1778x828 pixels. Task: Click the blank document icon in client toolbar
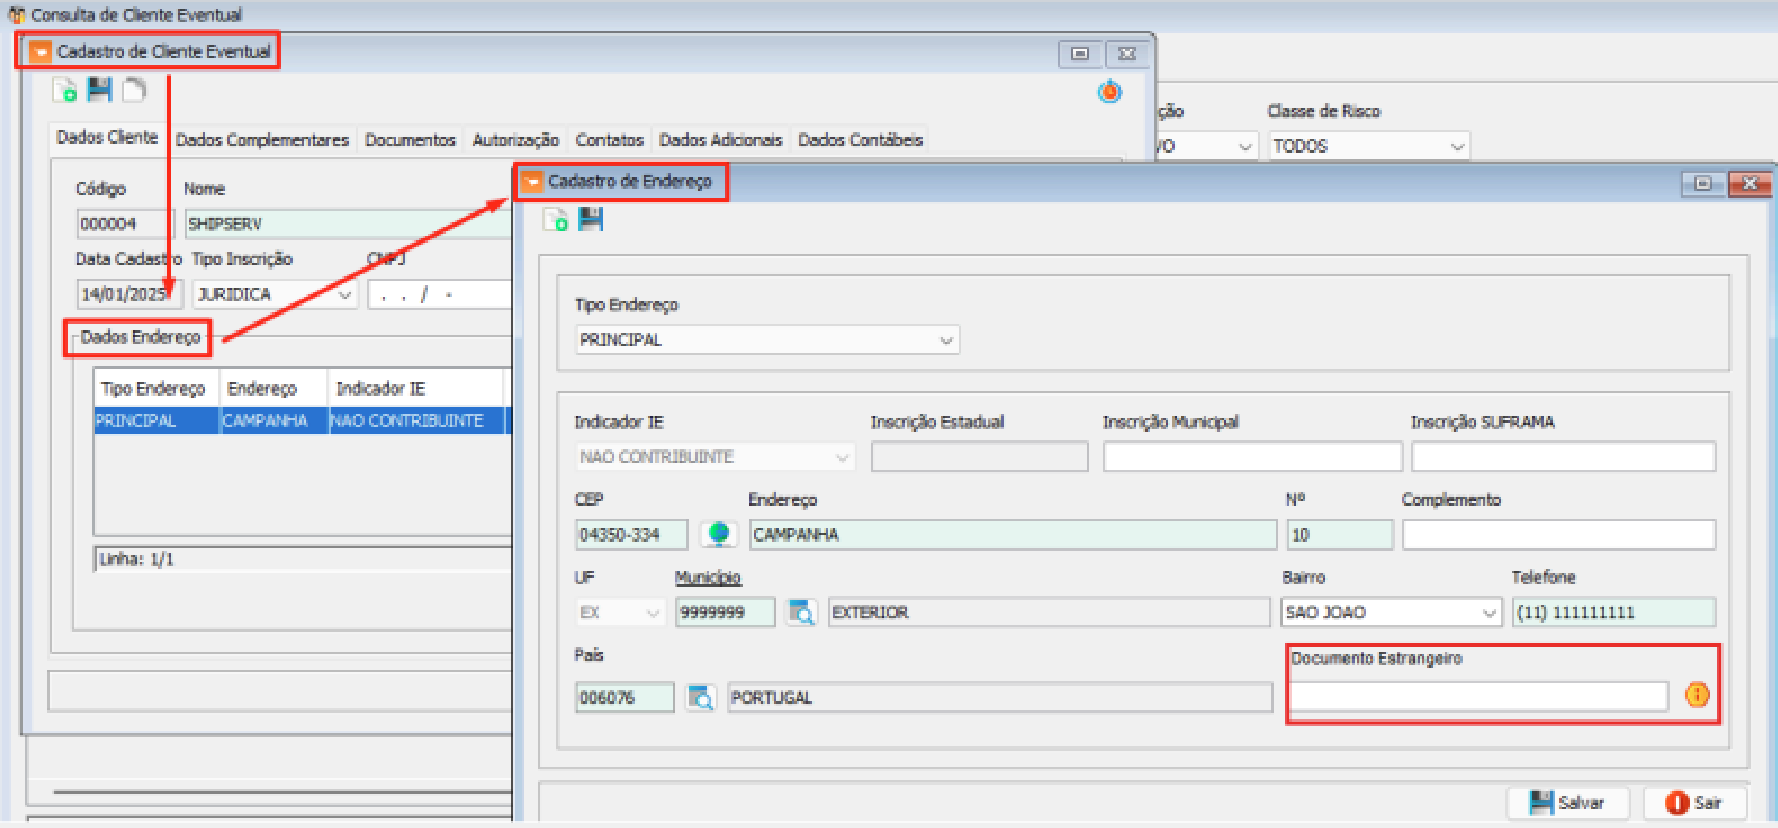[134, 90]
